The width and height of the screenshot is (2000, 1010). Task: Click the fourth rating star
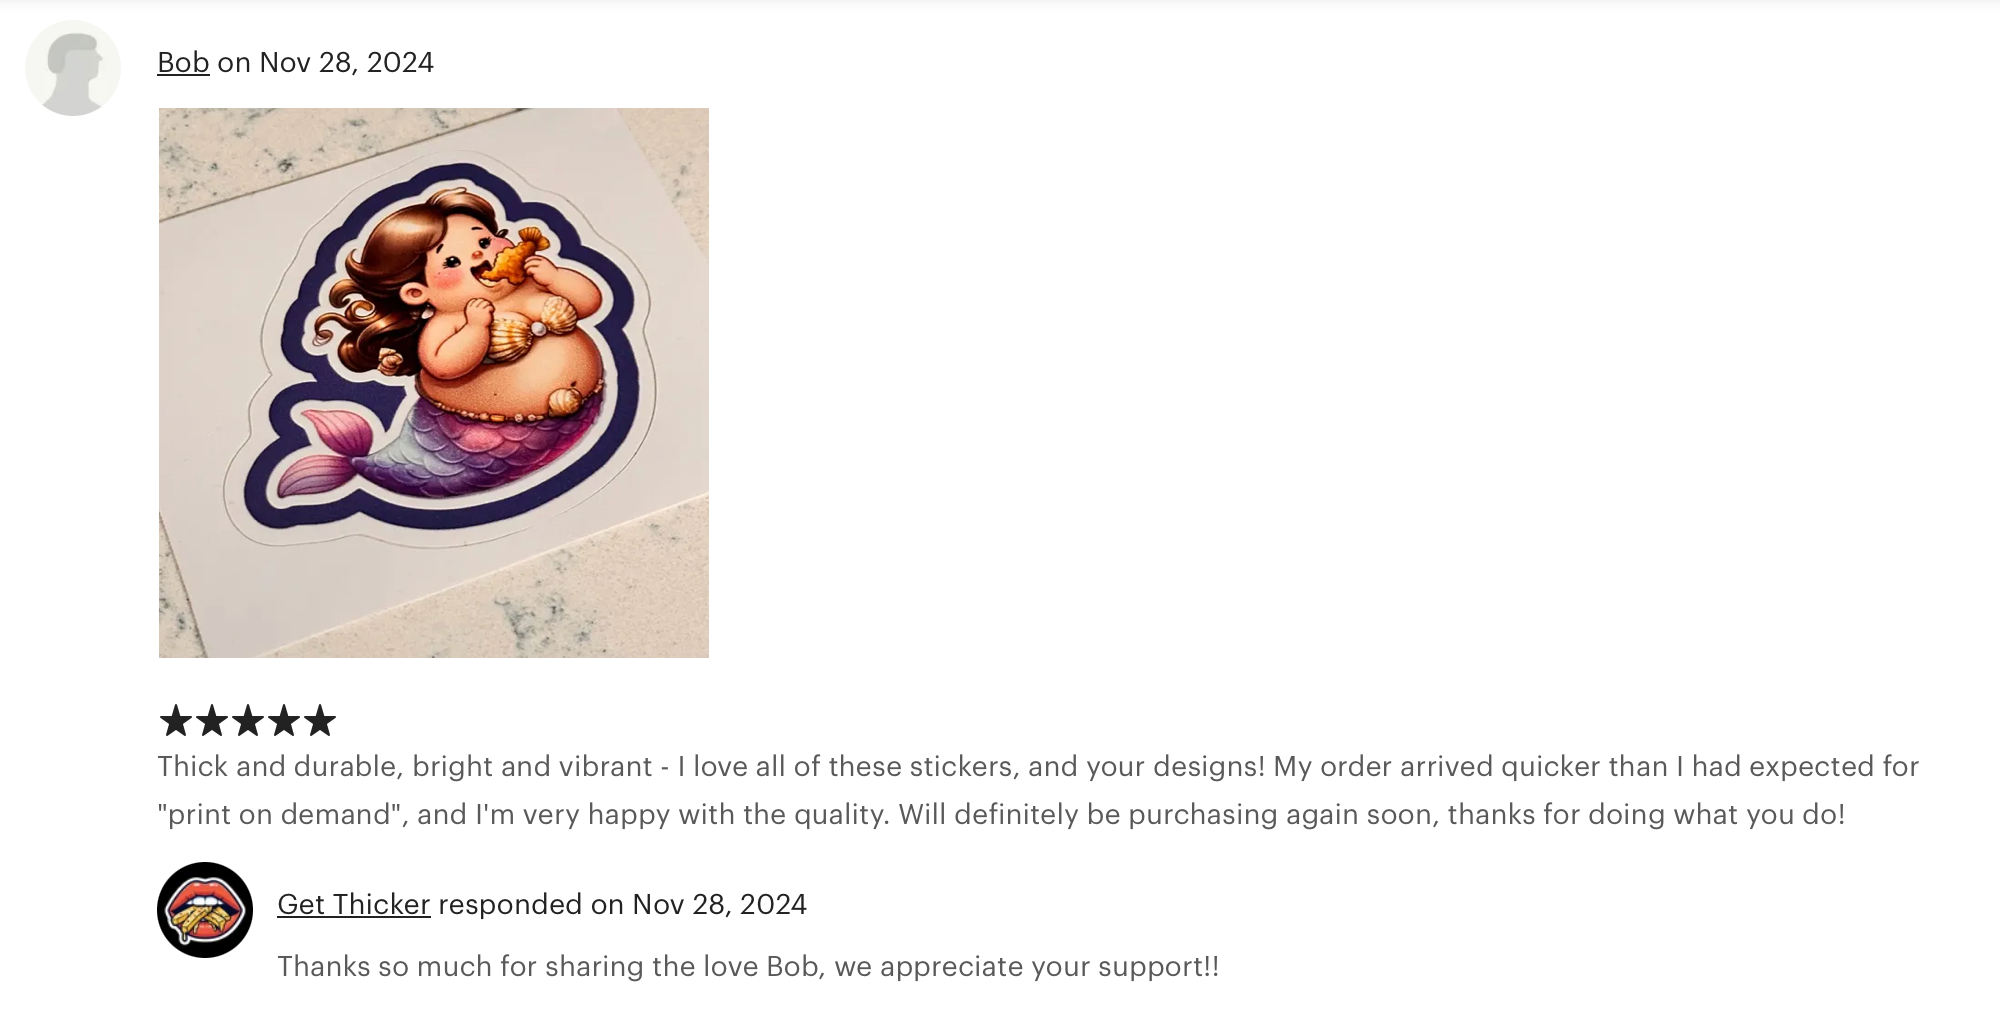point(284,720)
